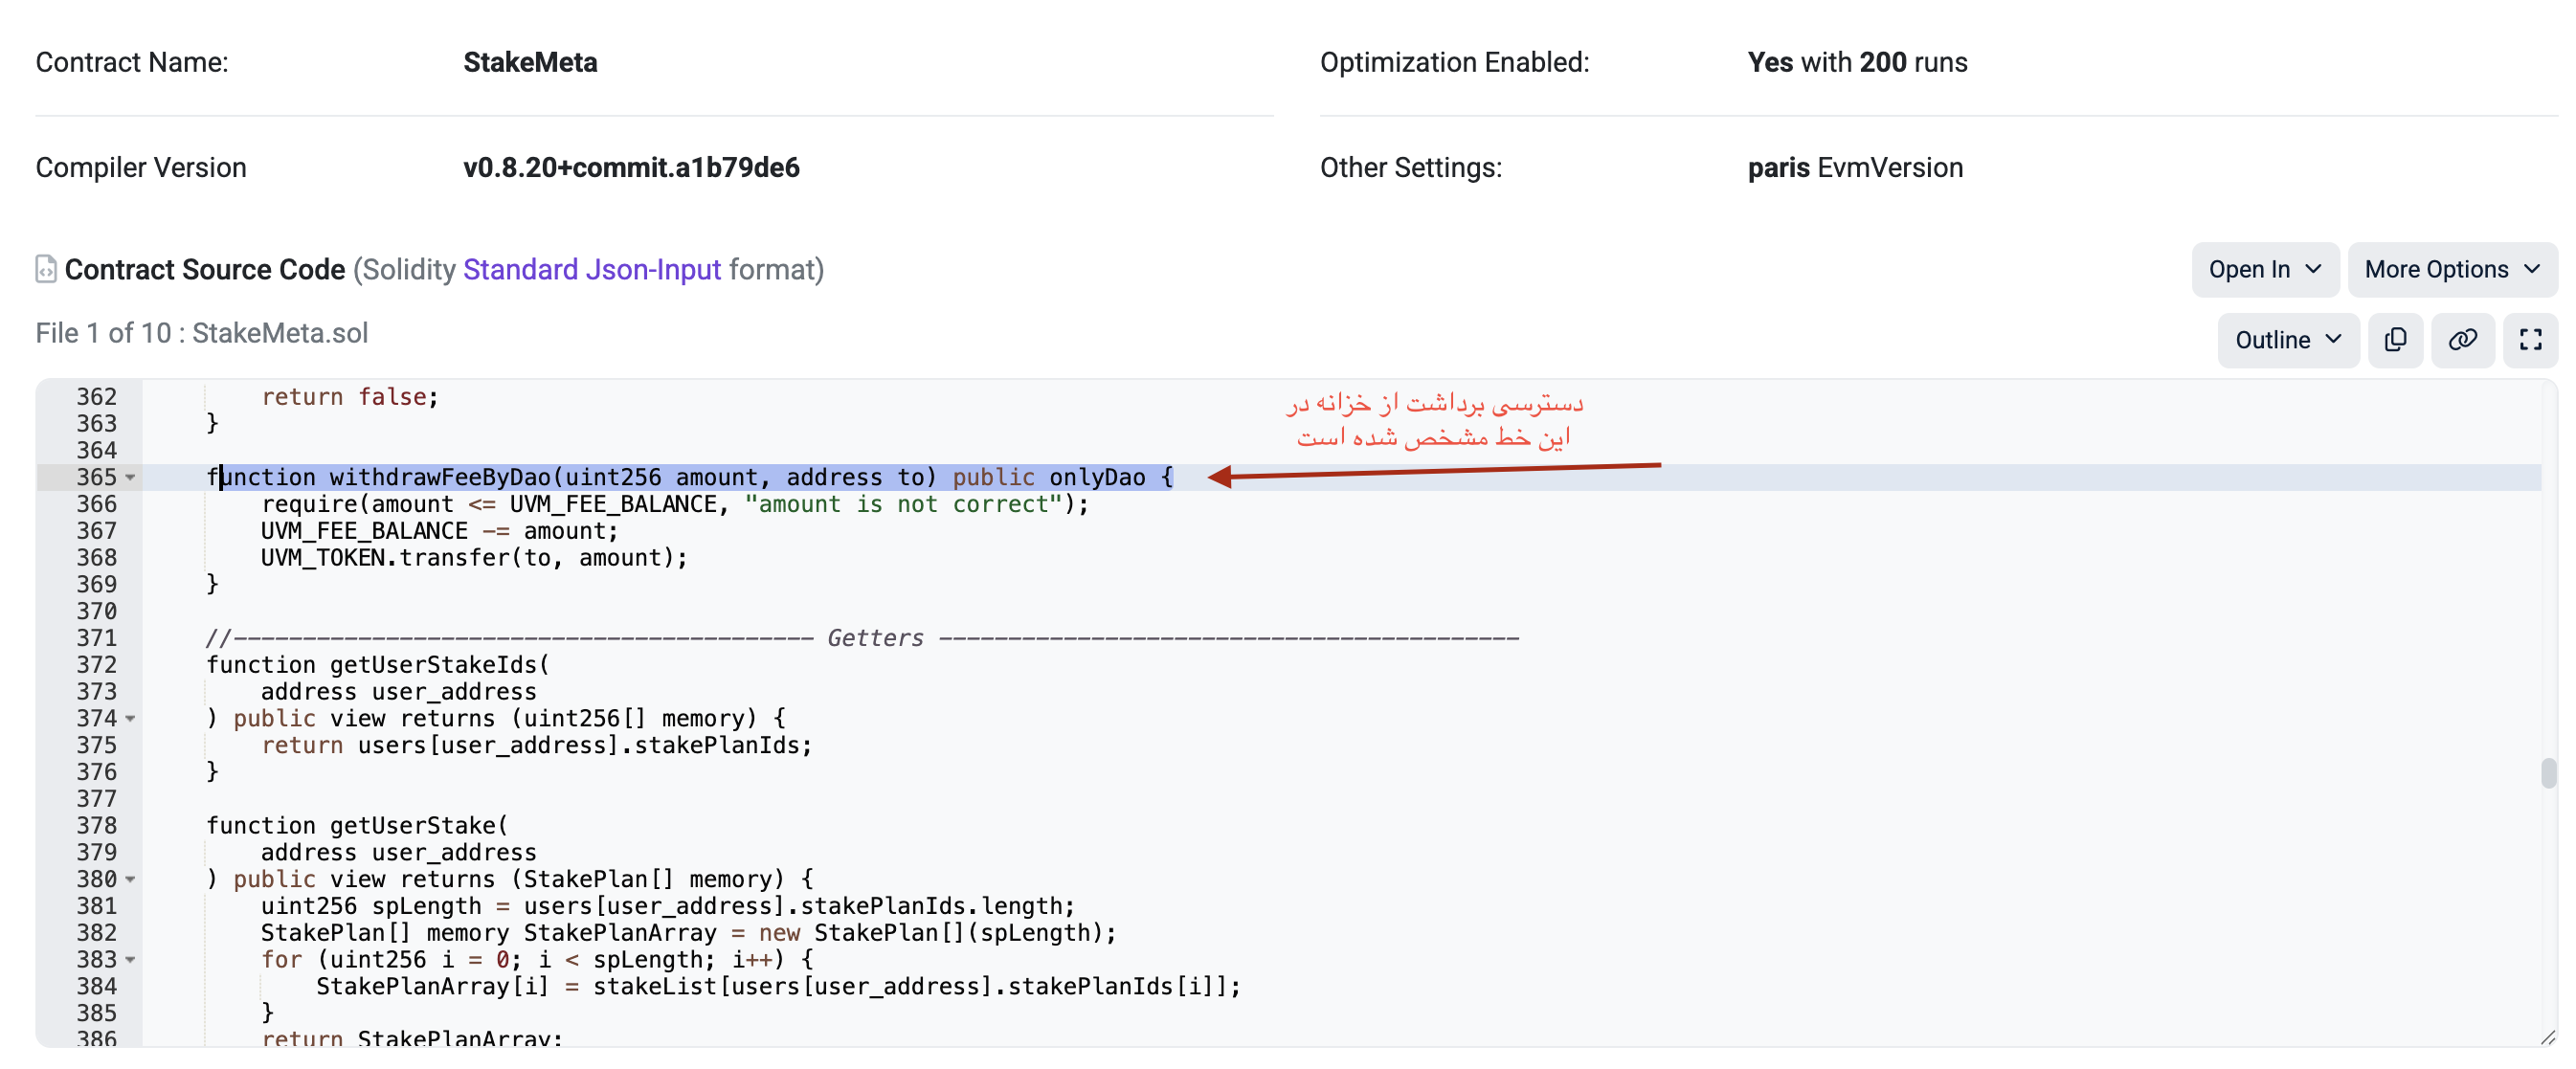This screenshot has height=1069, width=2576.
Task: Collapse code fold arrow at line 365
Action: point(131,478)
